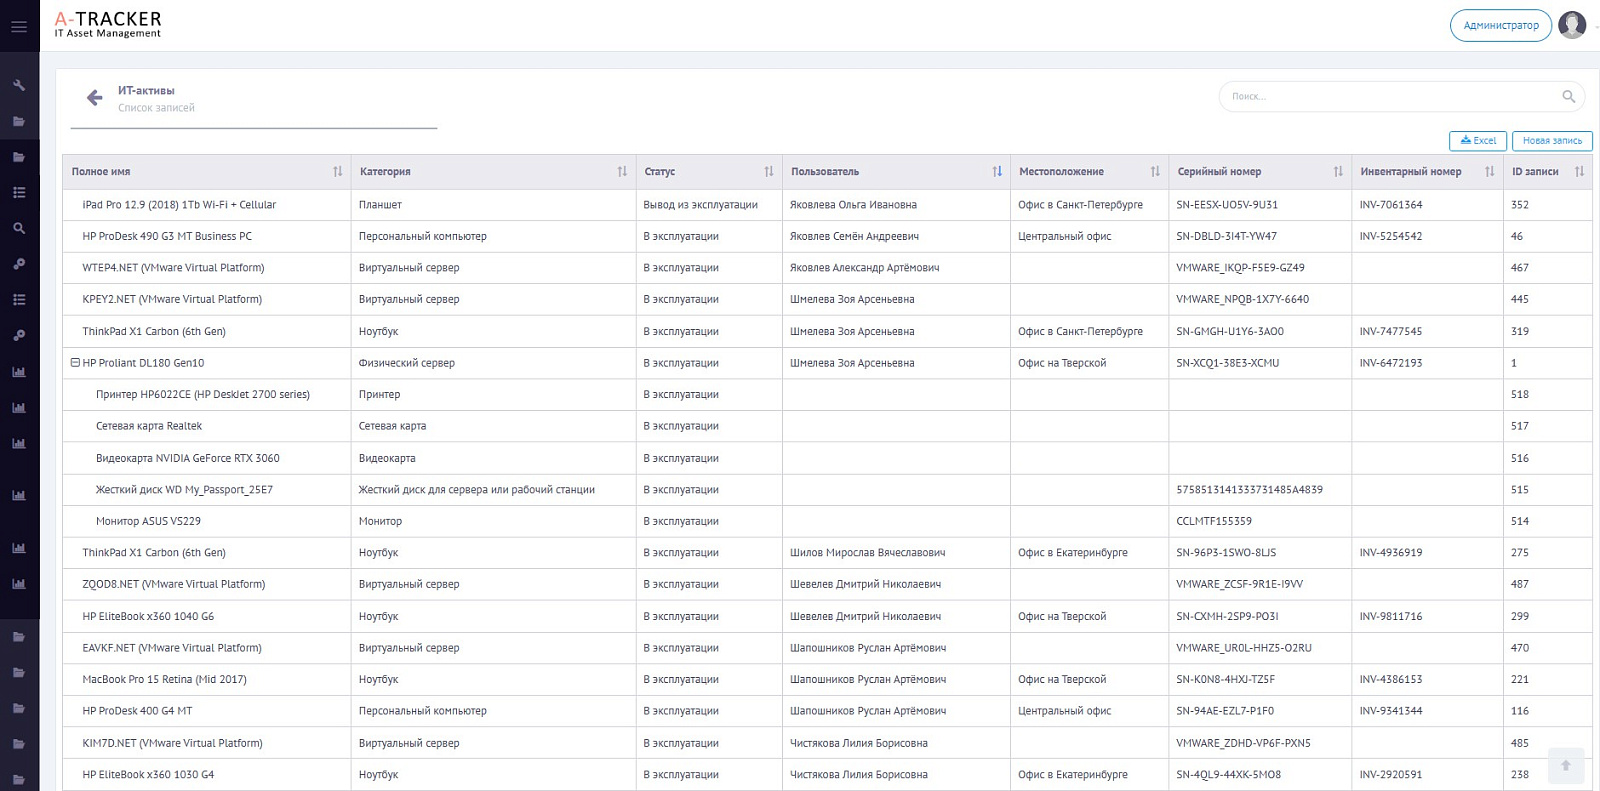Open Сетевая карта Realtek child record
Viewport: 1600px width, 791px height.
[x=149, y=426]
